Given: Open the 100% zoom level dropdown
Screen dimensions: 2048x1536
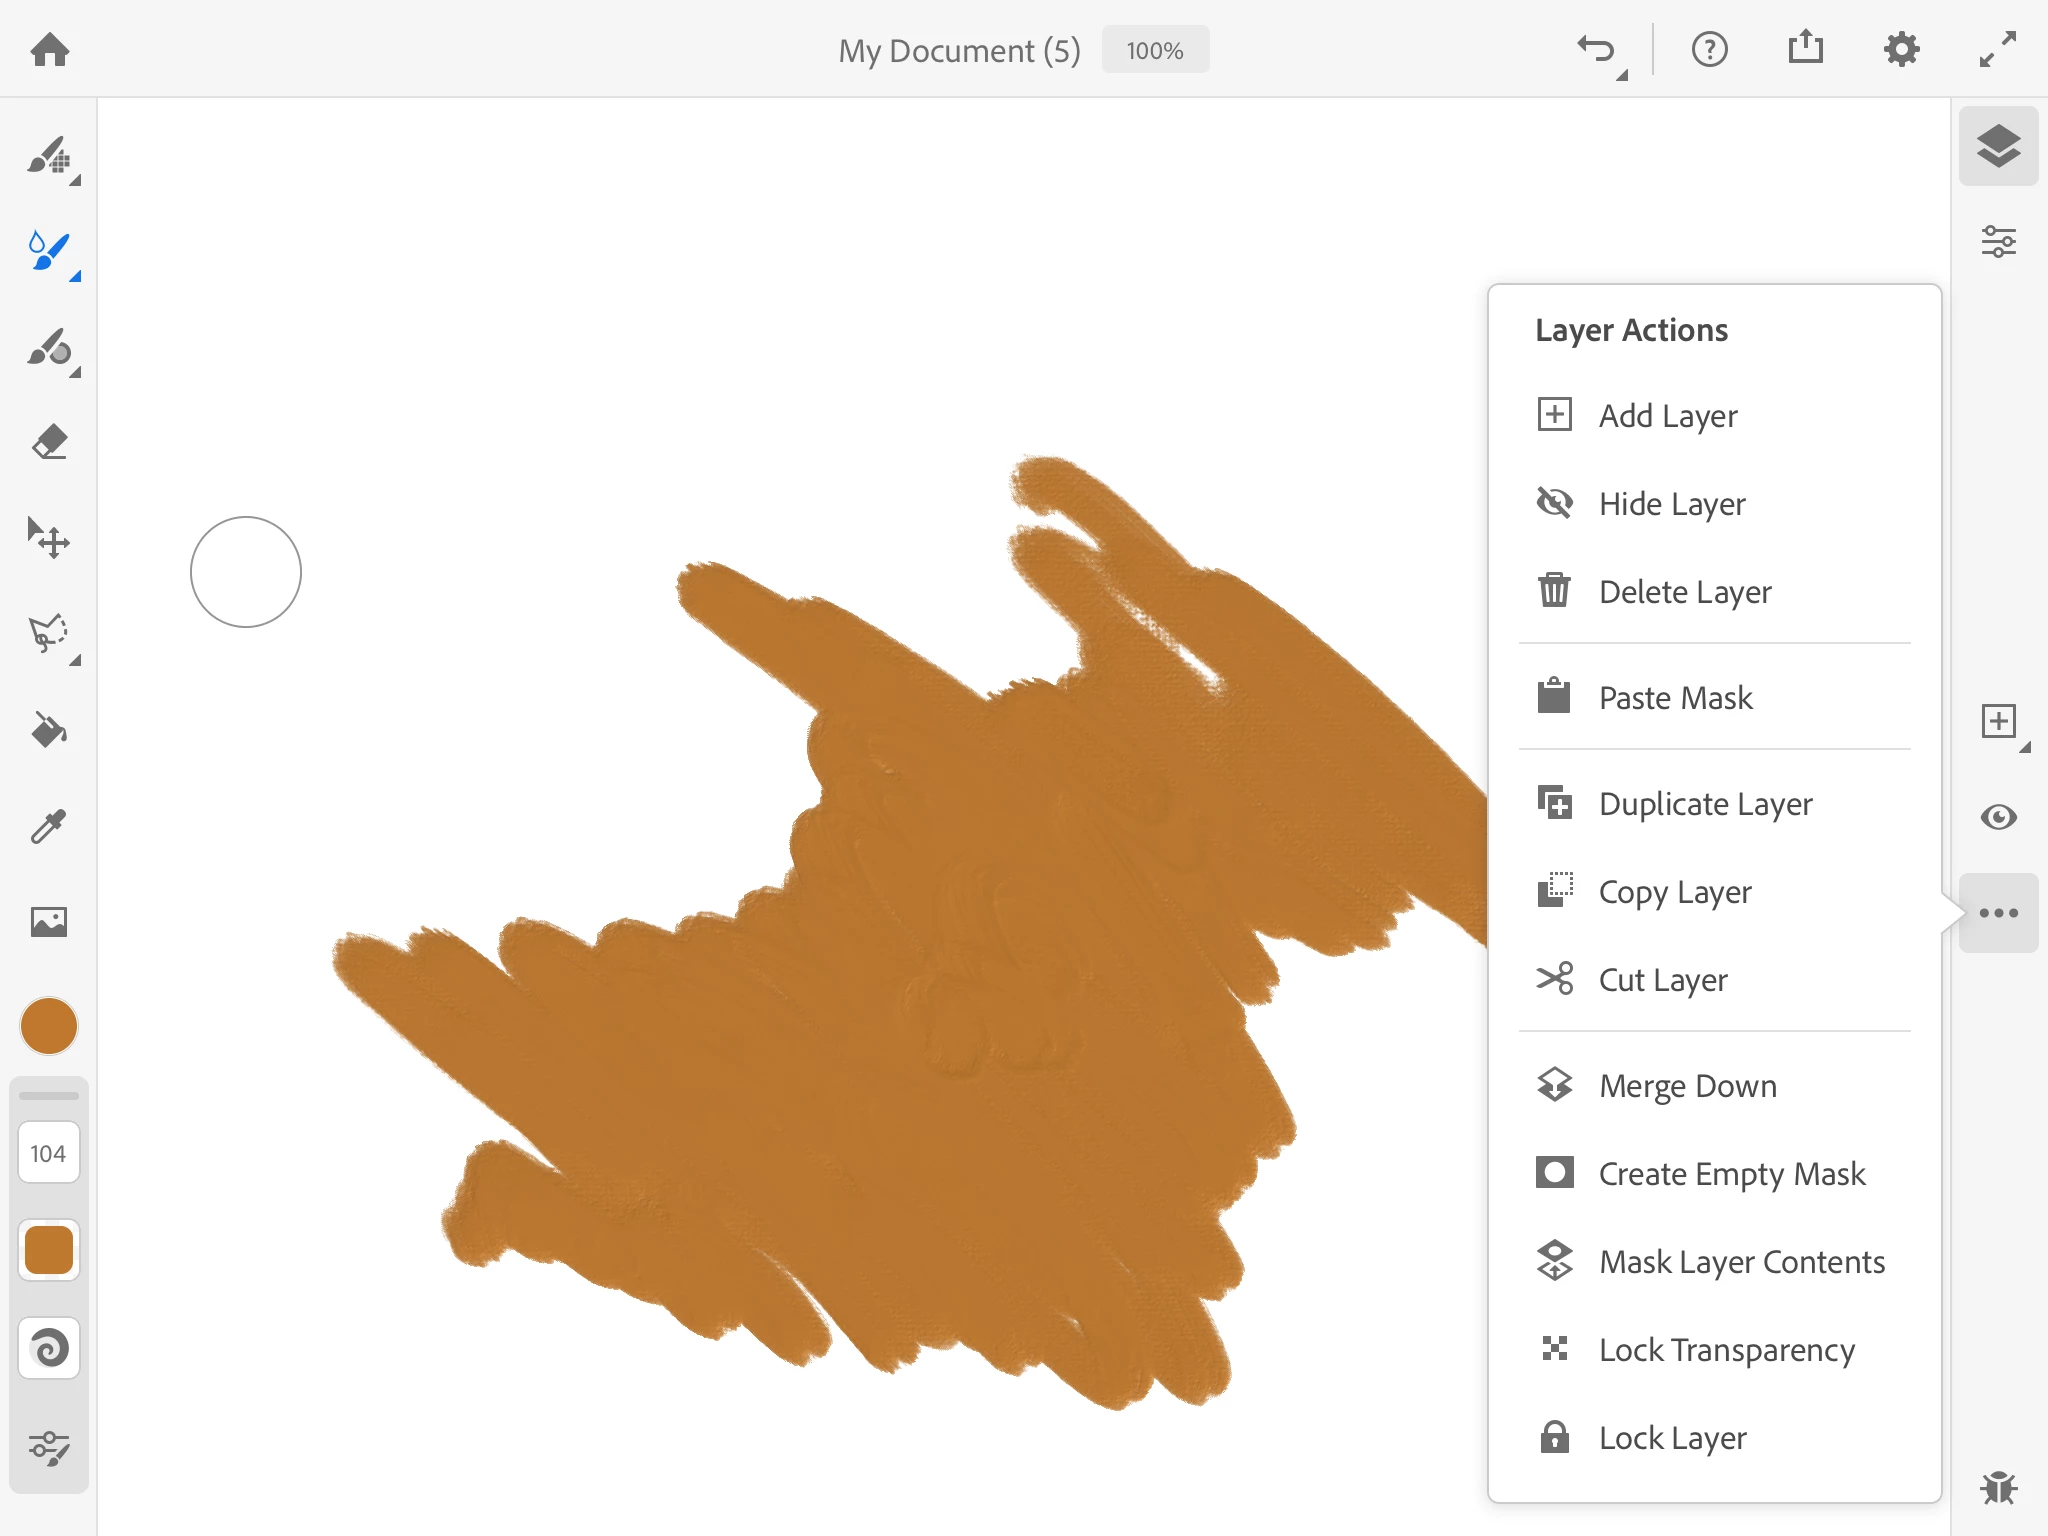Looking at the screenshot, I should (1155, 50).
